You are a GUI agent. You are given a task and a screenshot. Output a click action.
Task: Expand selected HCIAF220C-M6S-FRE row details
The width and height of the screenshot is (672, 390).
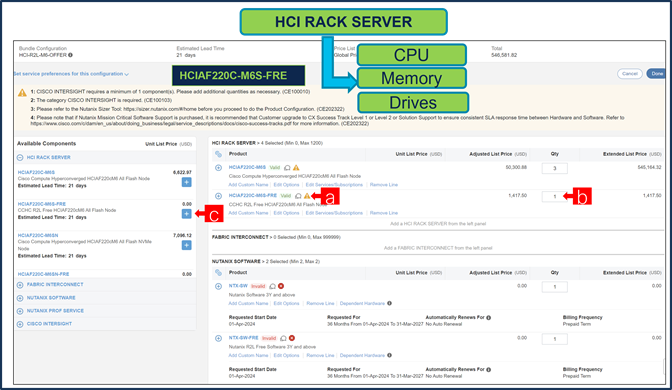tap(218, 196)
